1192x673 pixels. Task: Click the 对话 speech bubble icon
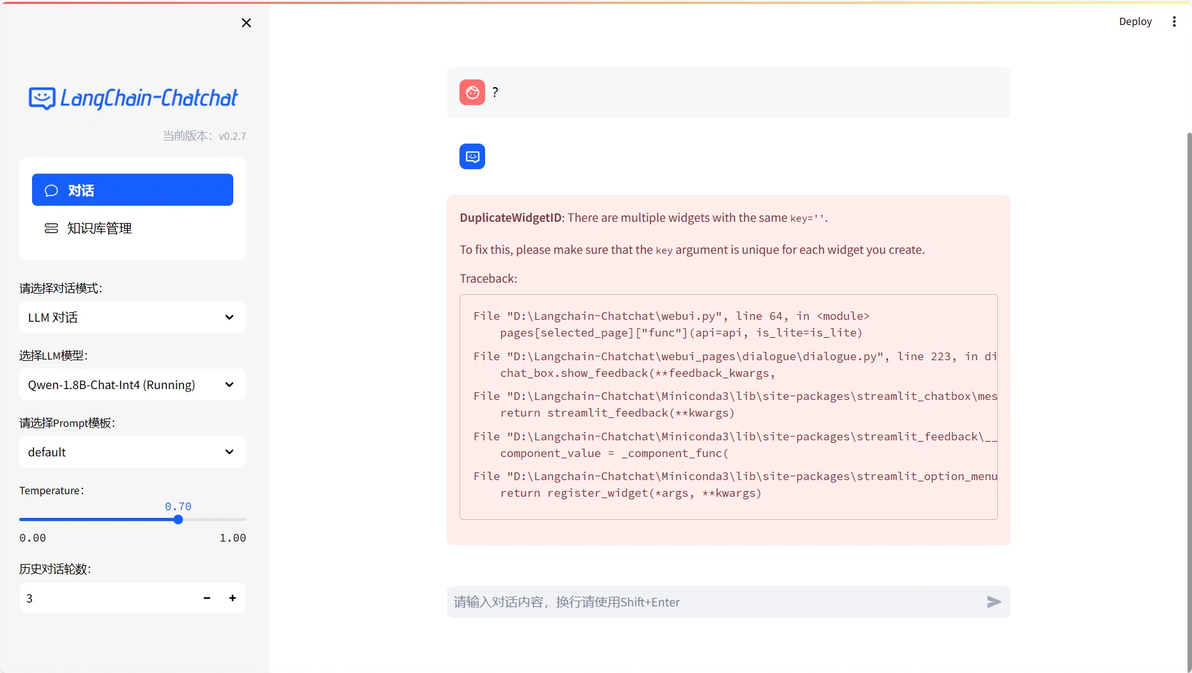52,190
